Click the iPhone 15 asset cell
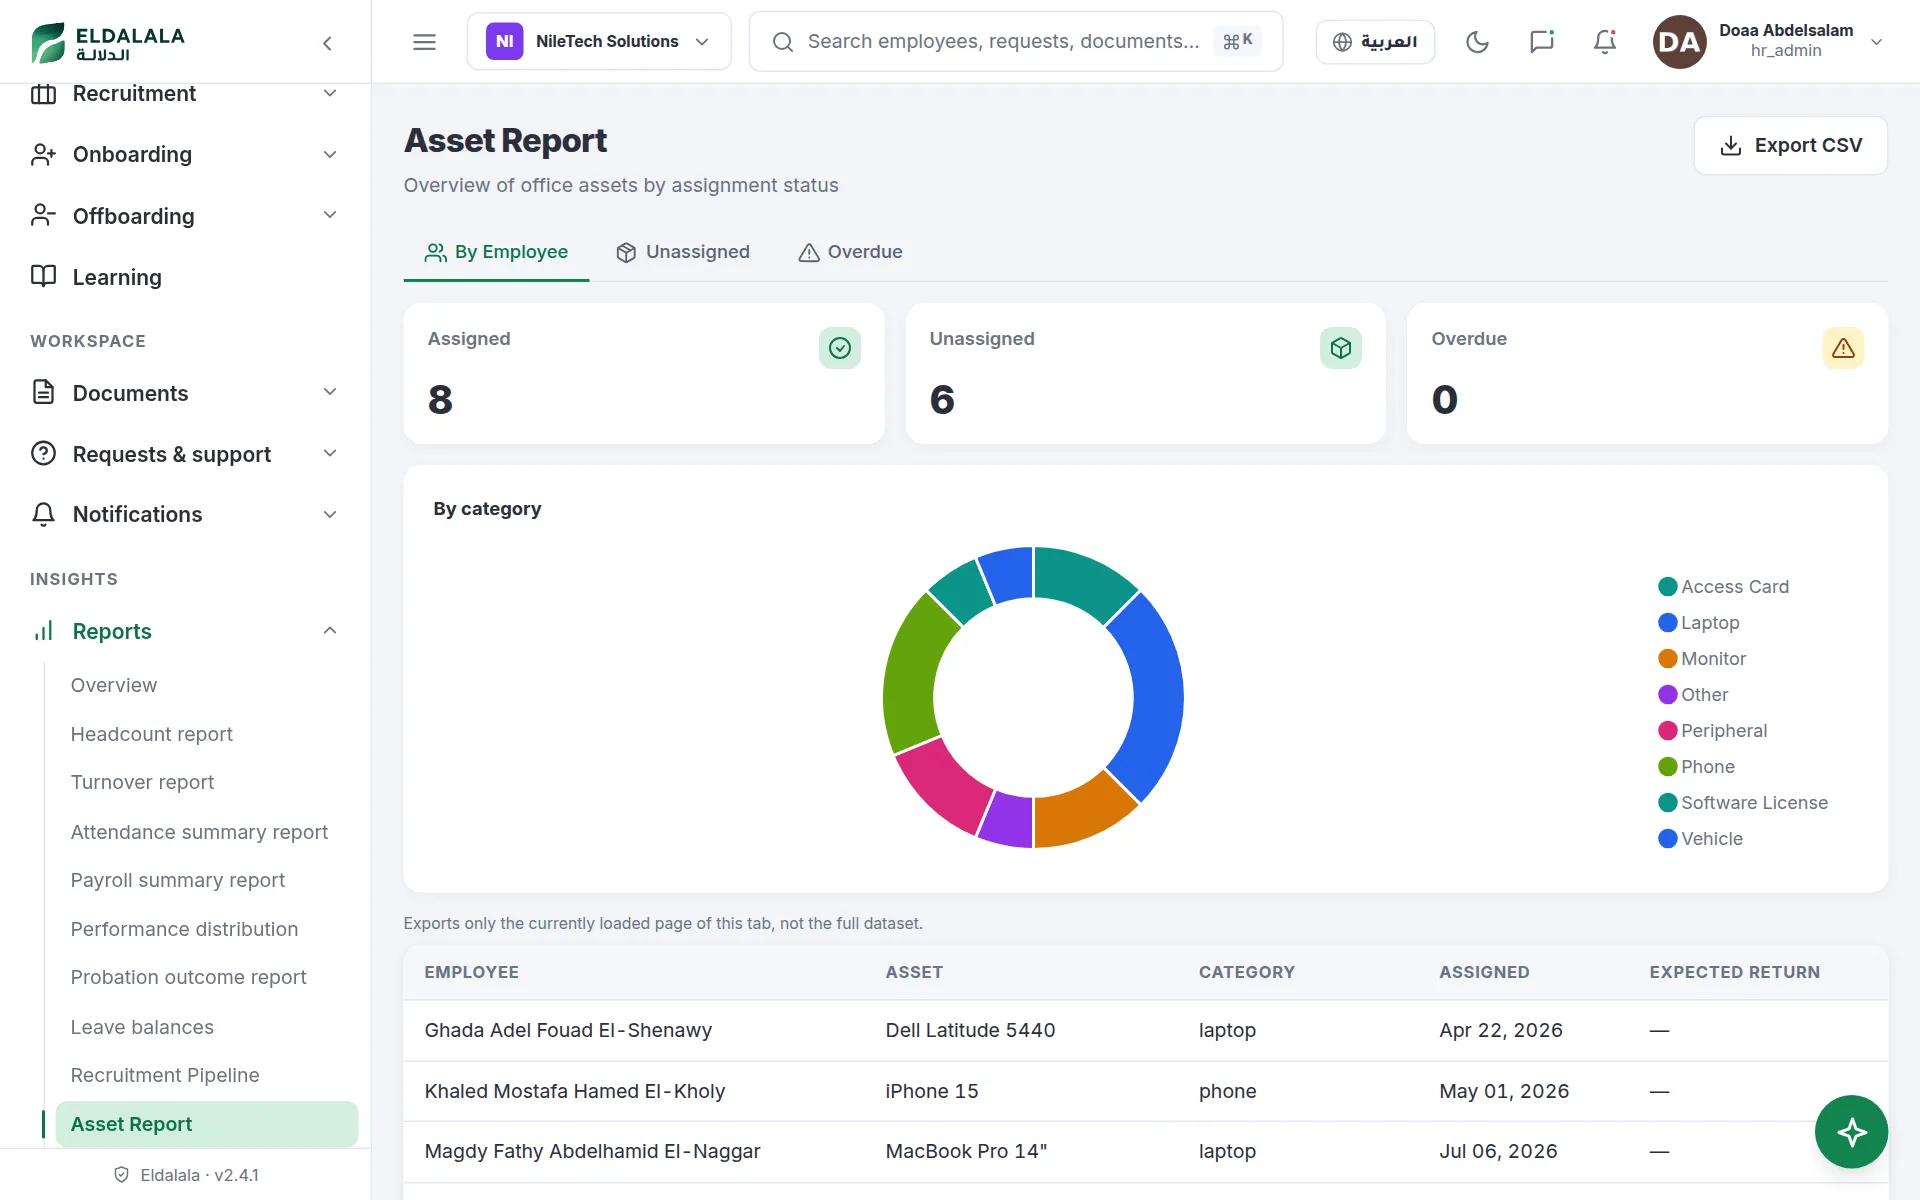Viewport: 1920px width, 1200px height. [x=931, y=1091]
